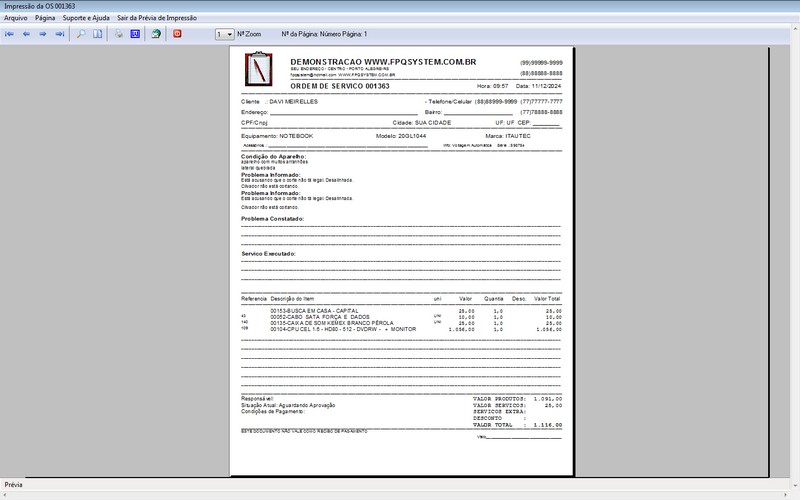The width and height of the screenshot is (800, 500).
Task: Click the DEMONSTRACAO WWW.FPQSYSTEM.COM.BR header
Action: [x=383, y=62]
